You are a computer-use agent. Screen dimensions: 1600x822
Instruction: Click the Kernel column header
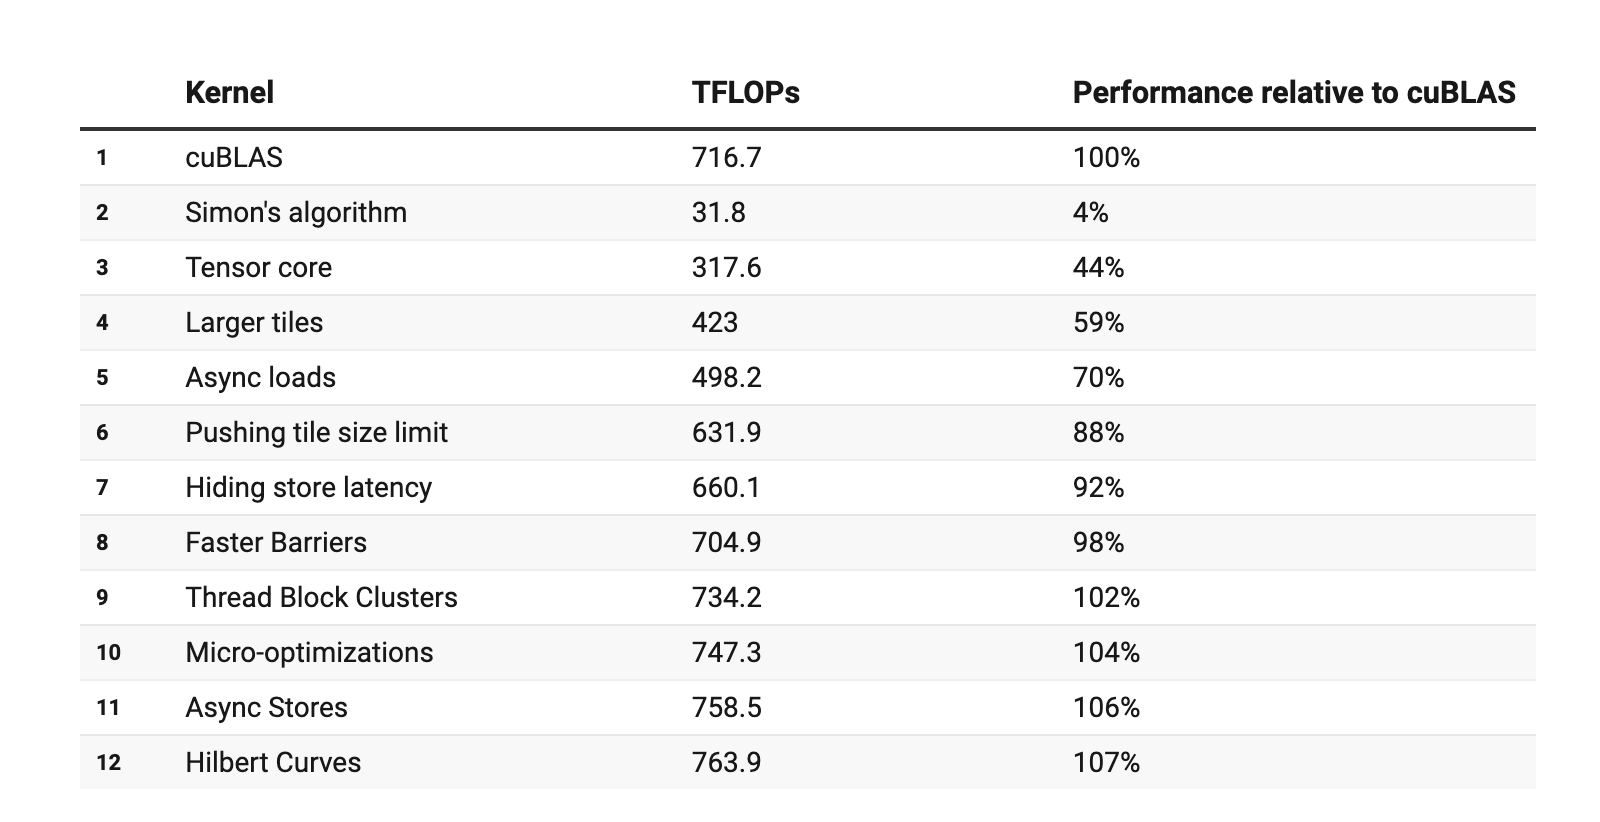coord(229,93)
